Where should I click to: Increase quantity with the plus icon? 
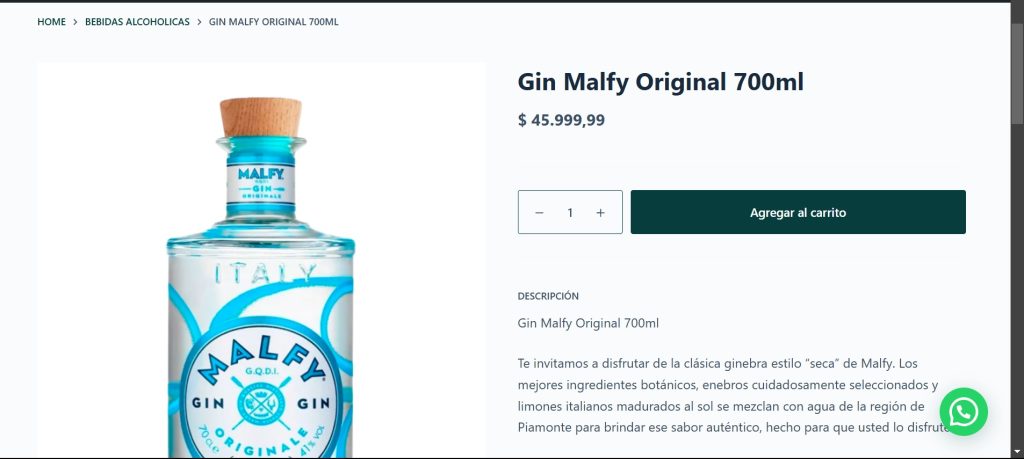[x=600, y=212]
